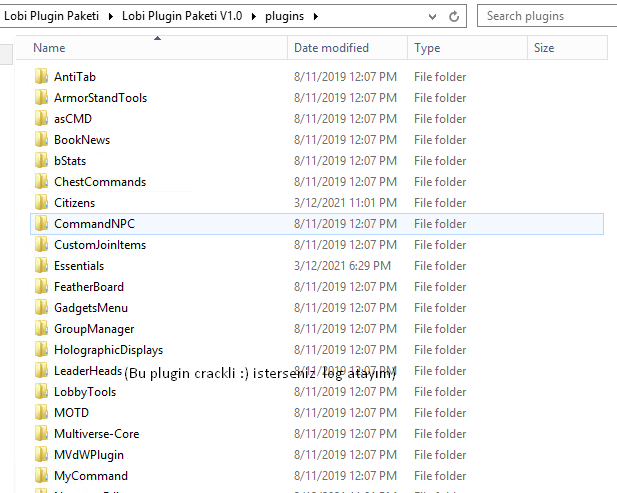Screen dimensions: 617x493
Task: Select the BookNews folder name
Action: 82,140
